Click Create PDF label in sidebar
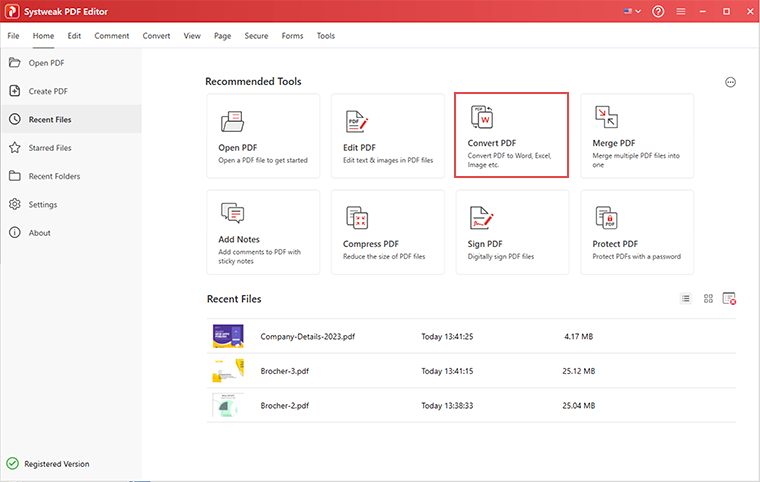Screen dimensions: 760x482 click(48, 91)
